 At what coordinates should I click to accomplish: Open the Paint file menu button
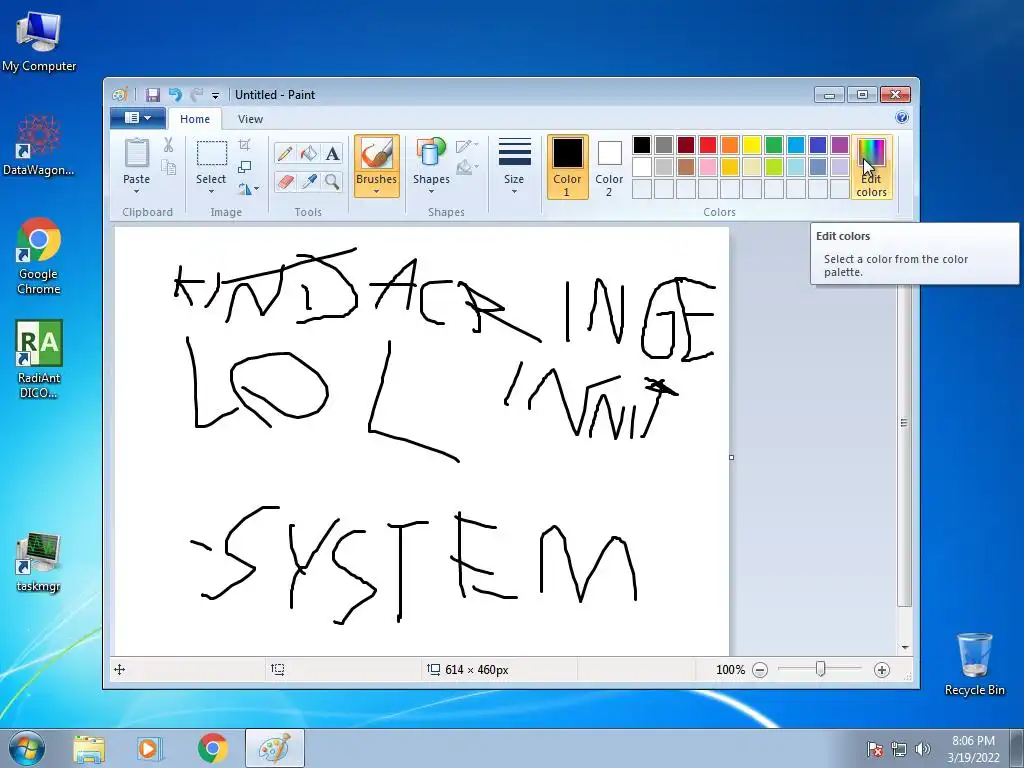[x=138, y=118]
